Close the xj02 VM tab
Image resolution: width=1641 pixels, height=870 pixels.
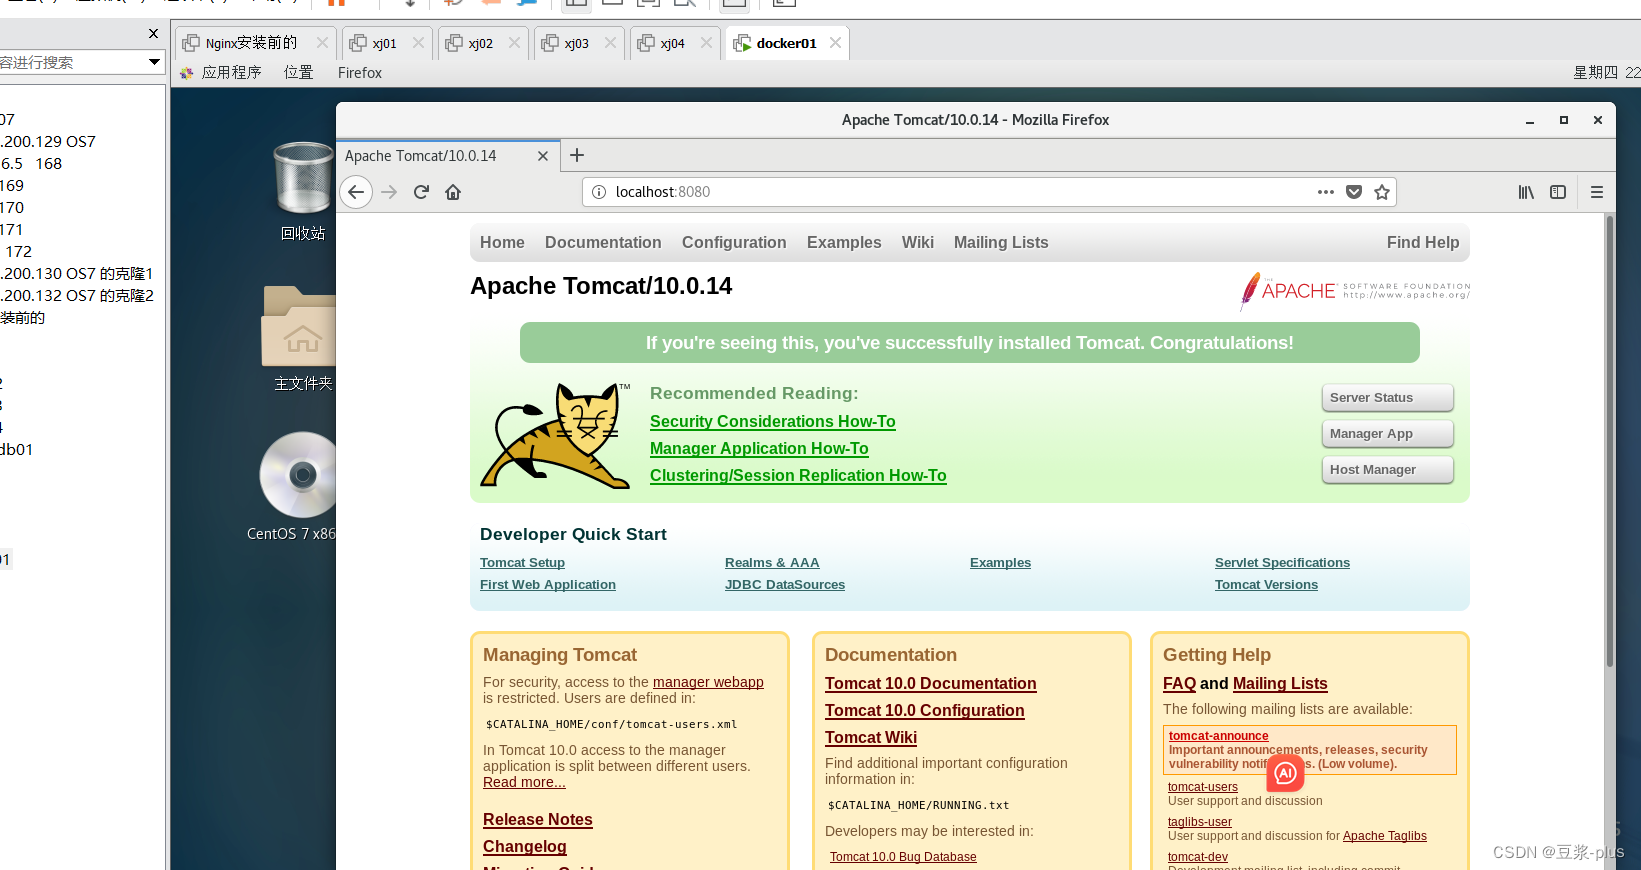click(514, 42)
